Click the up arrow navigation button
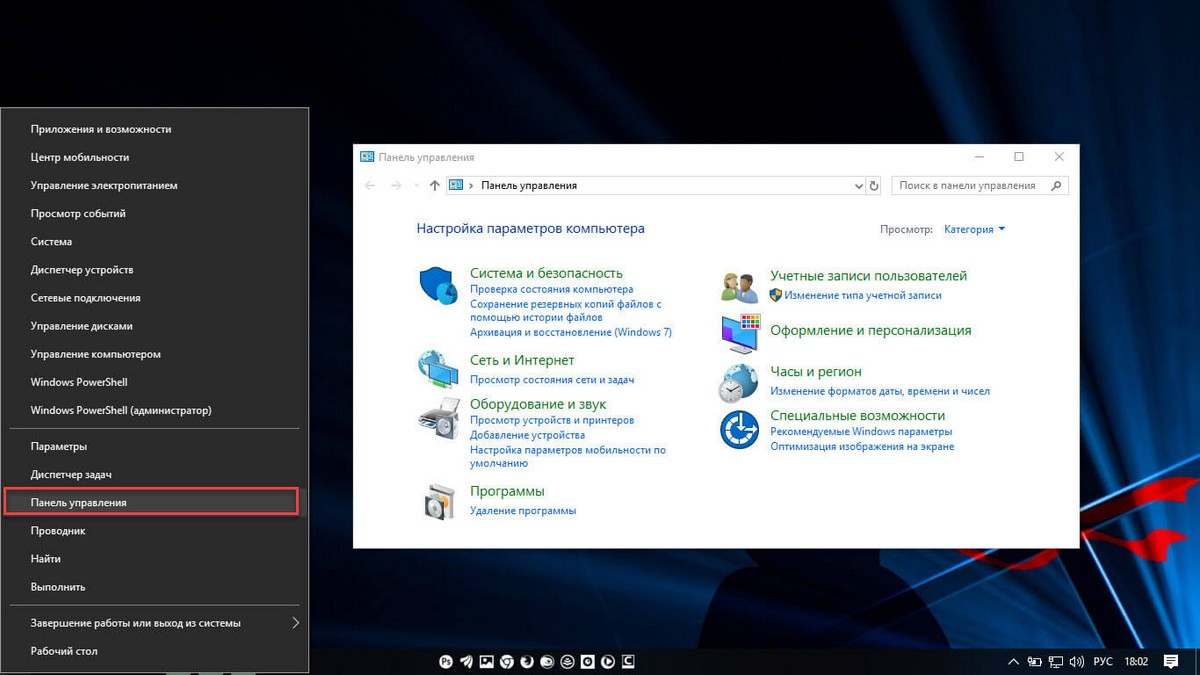 click(x=434, y=185)
